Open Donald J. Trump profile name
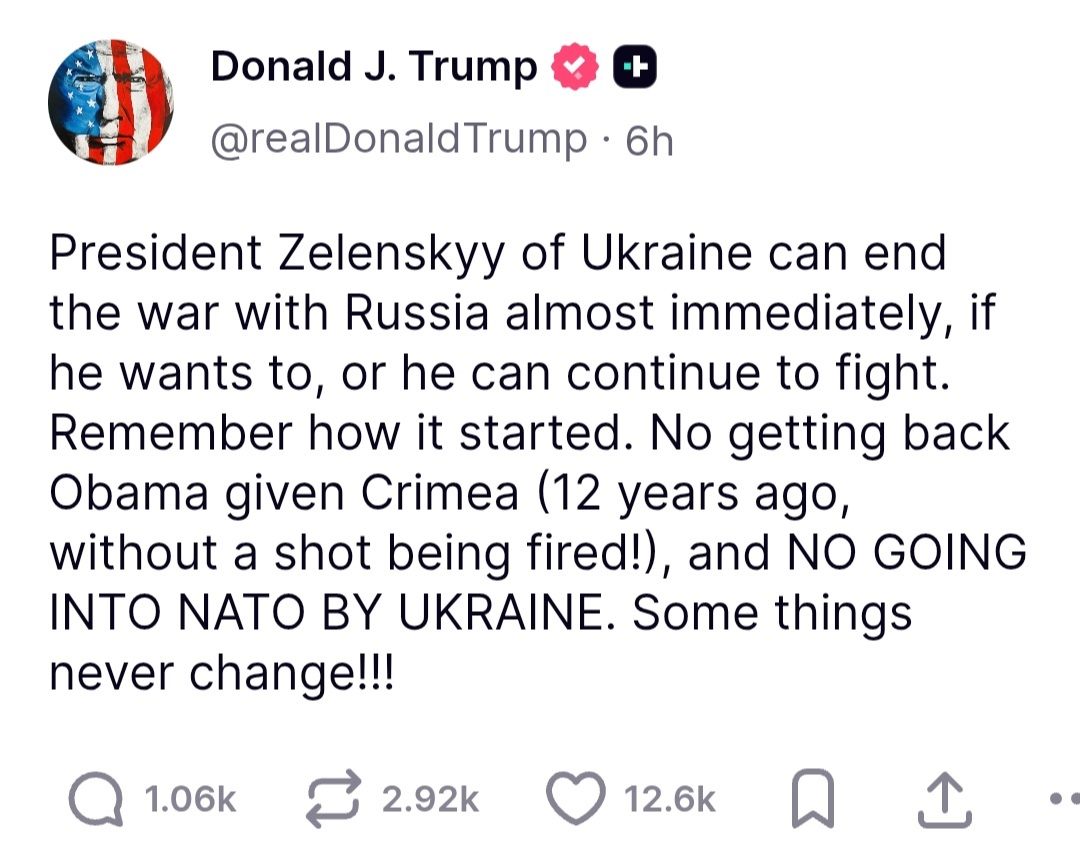The width and height of the screenshot is (1080, 864). pos(373,68)
